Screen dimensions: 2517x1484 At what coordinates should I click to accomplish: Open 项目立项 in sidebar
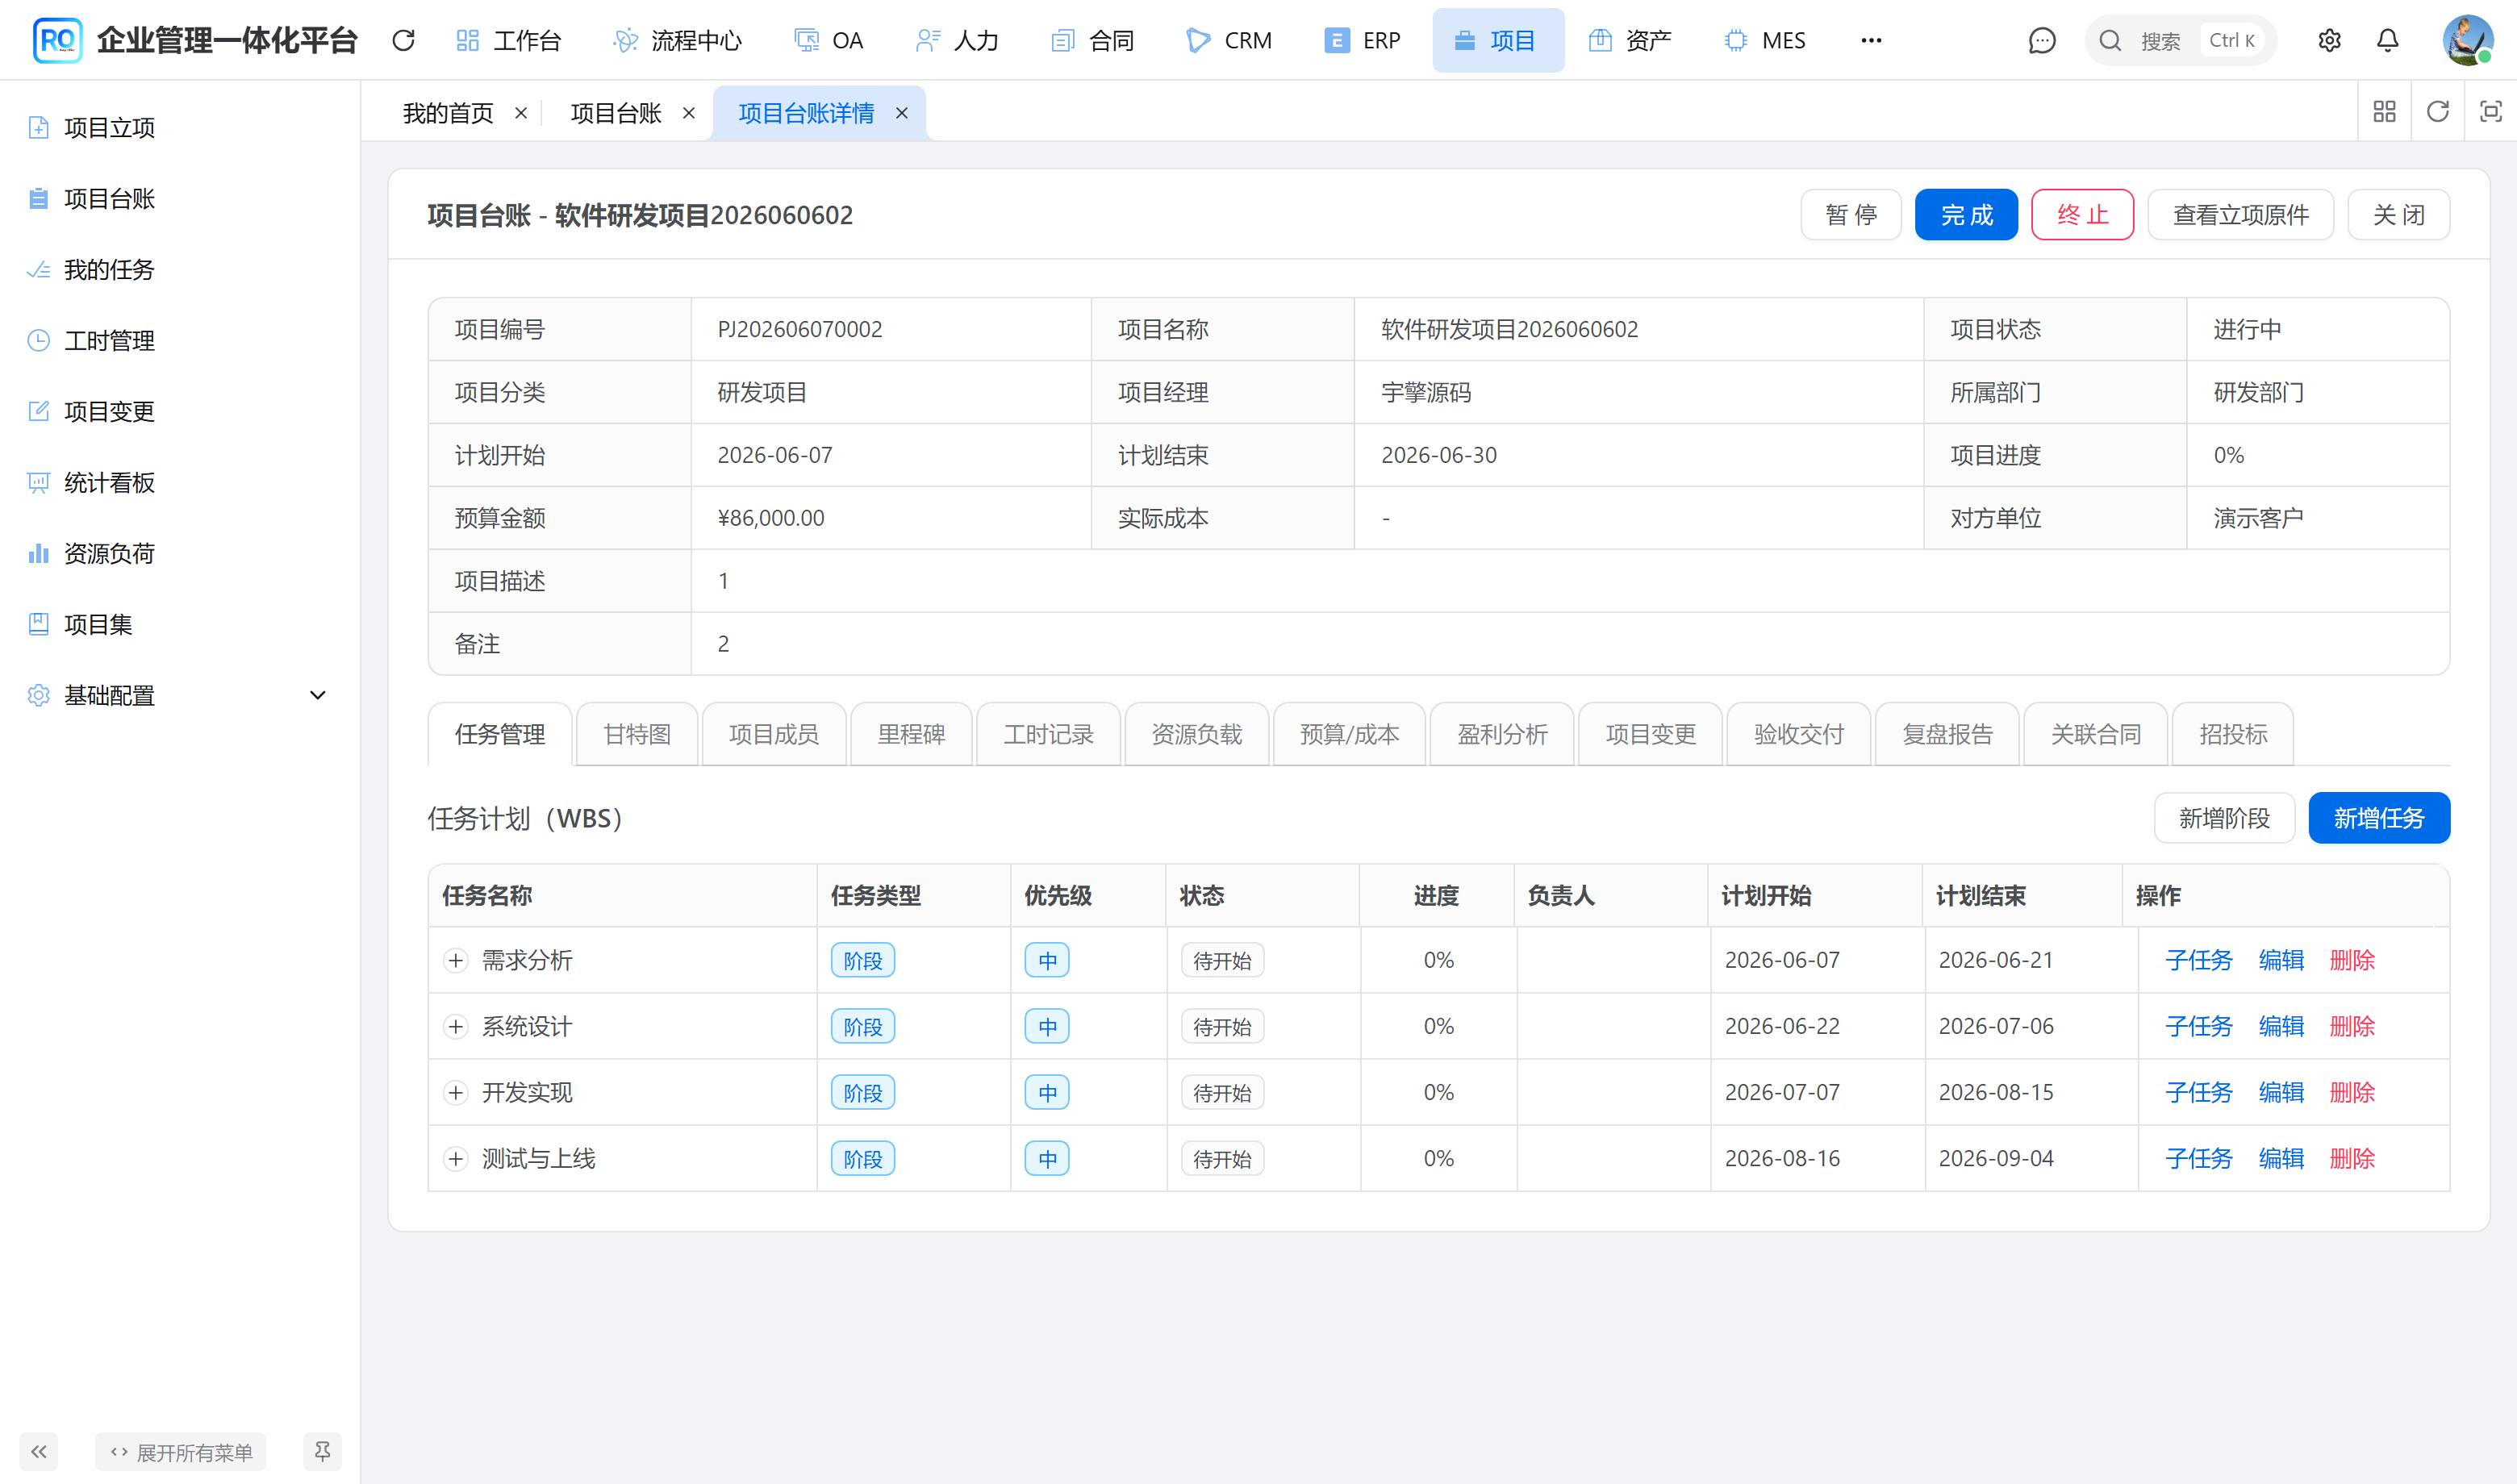click(109, 128)
